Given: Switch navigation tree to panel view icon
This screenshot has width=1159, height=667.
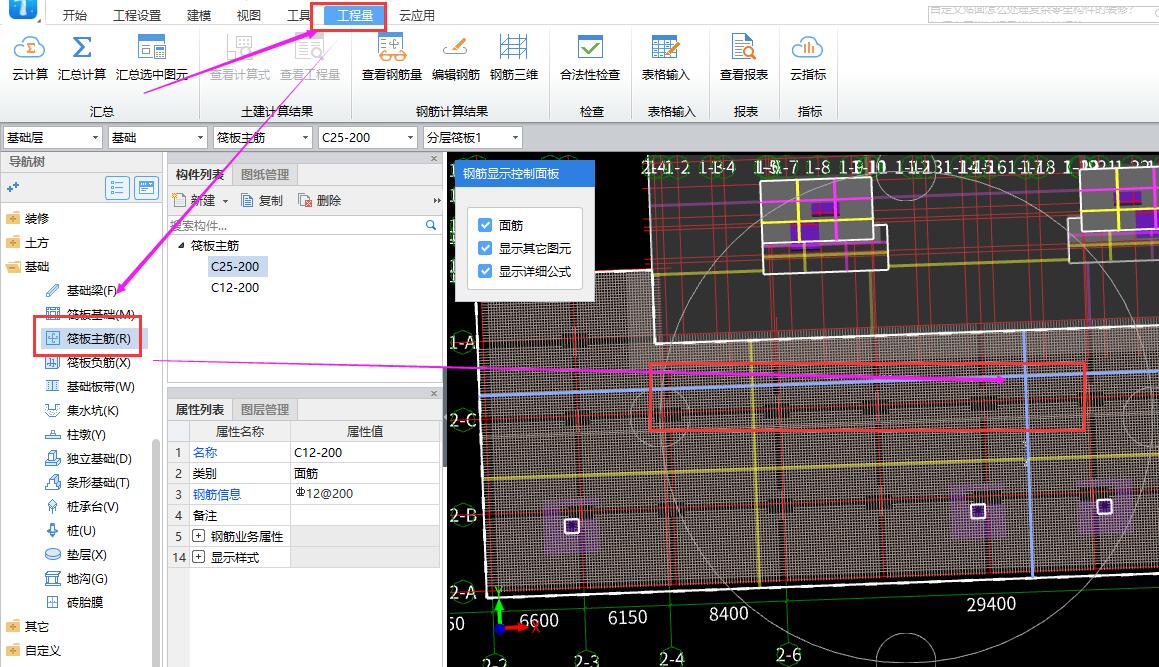Looking at the screenshot, I should pyautogui.click(x=146, y=188).
